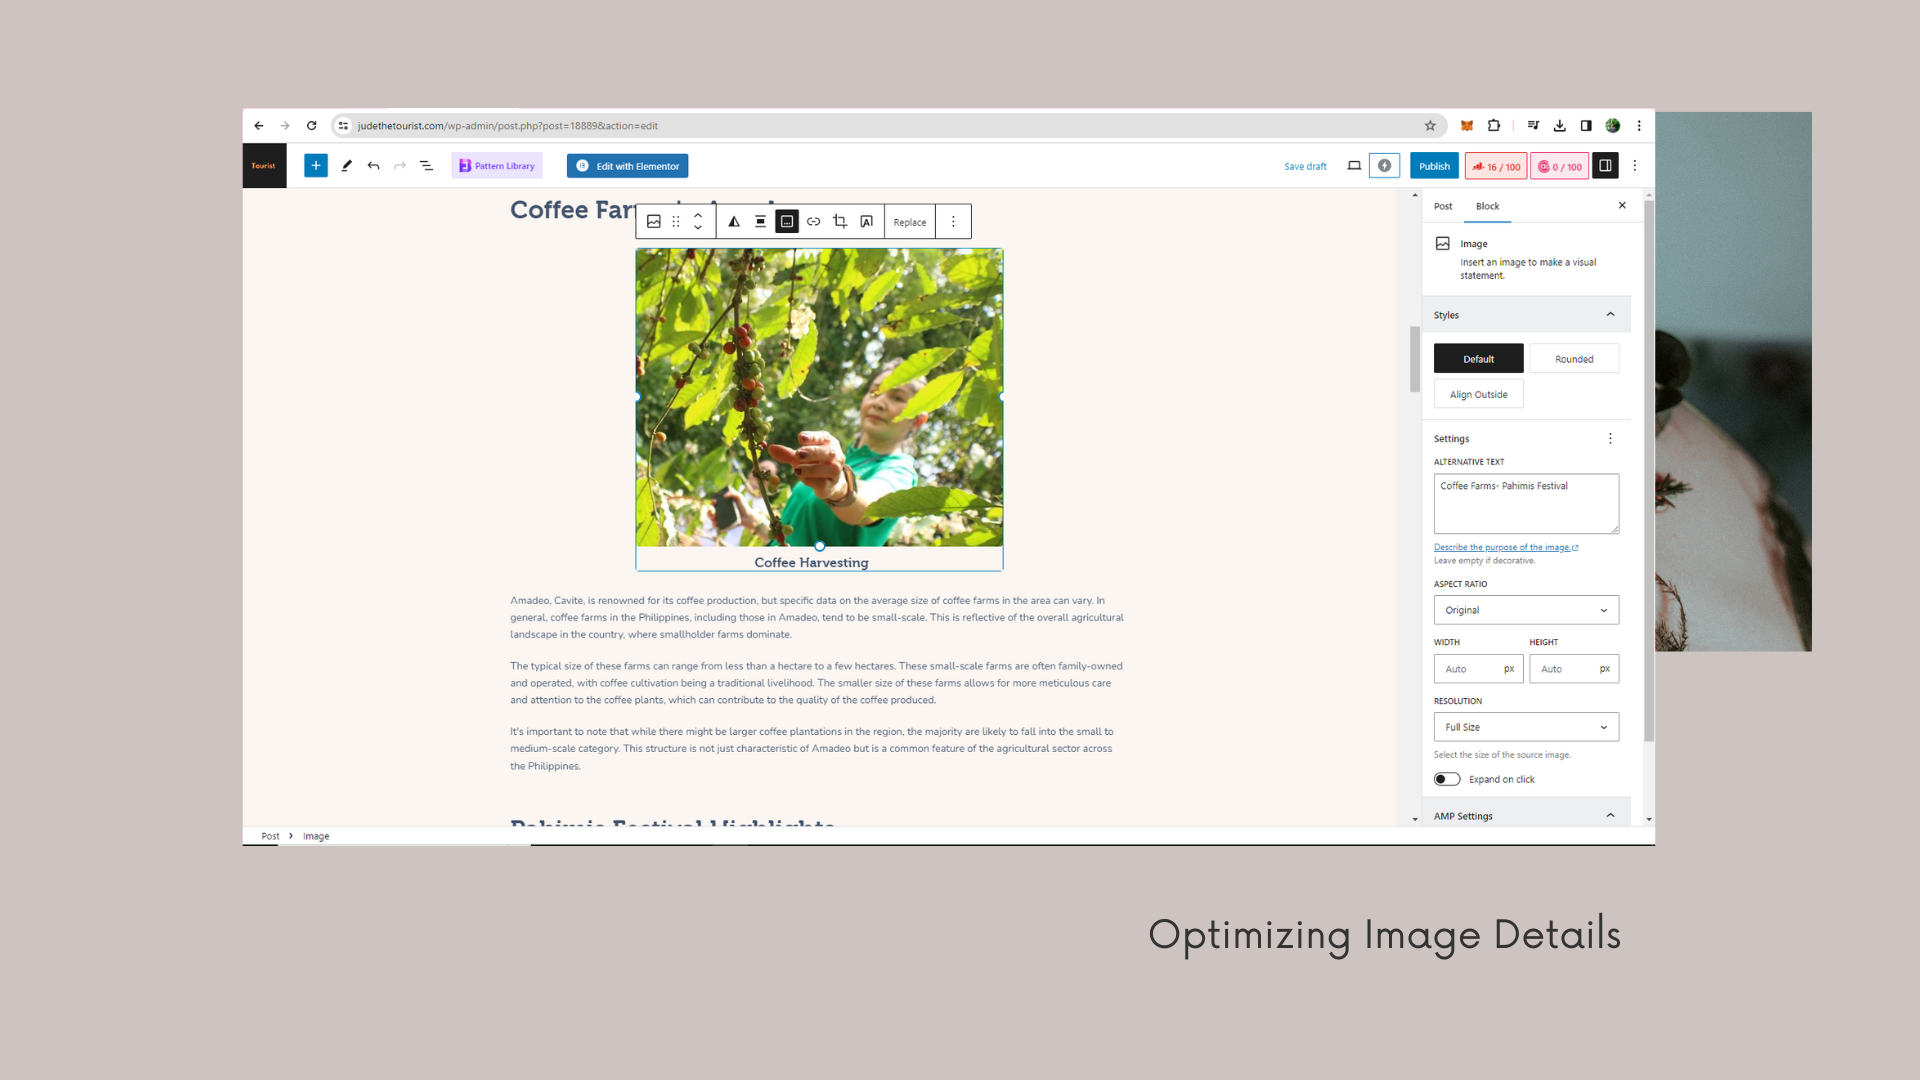The width and height of the screenshot is (1920, 1080).
Task: Toggle the settings sidebar panel icon
Action: tap(1605, 166)
